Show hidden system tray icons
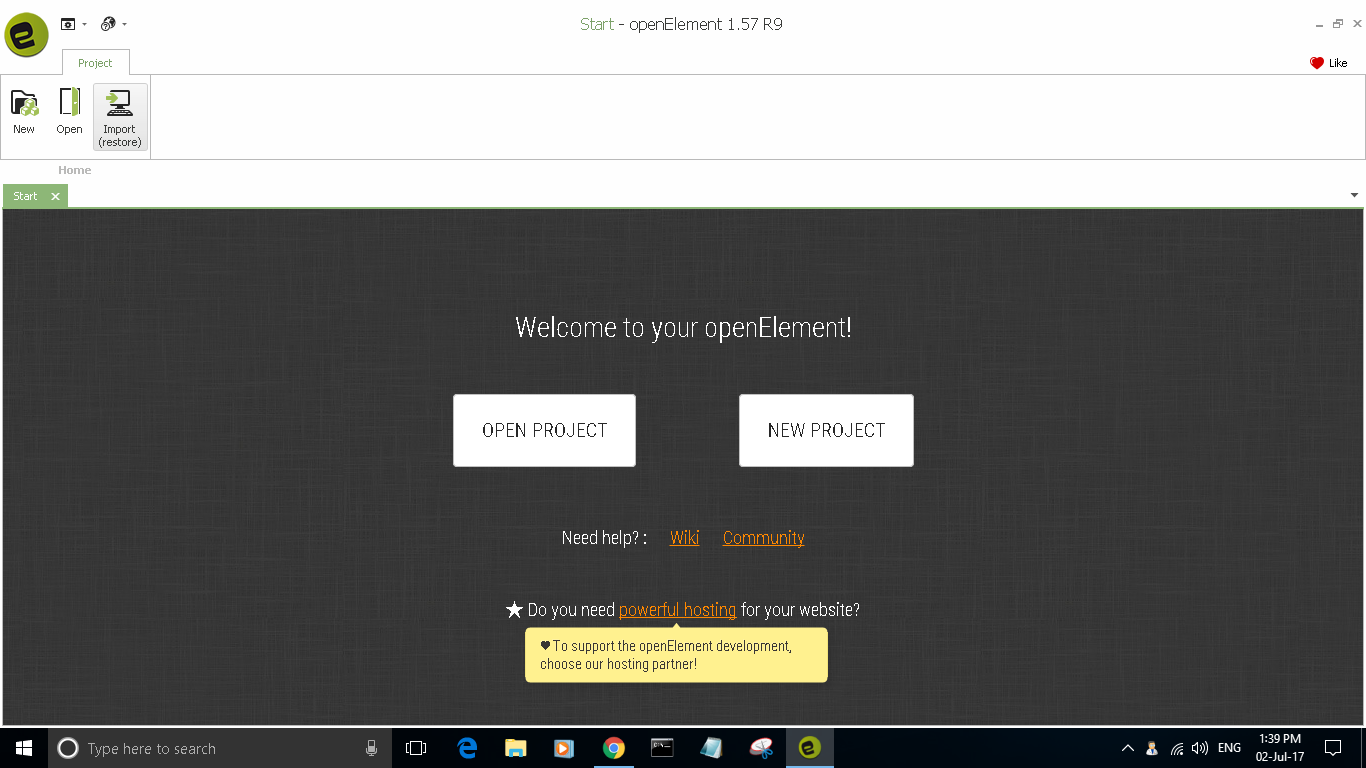This screenshot has width=1366, height=768. 1127,748
